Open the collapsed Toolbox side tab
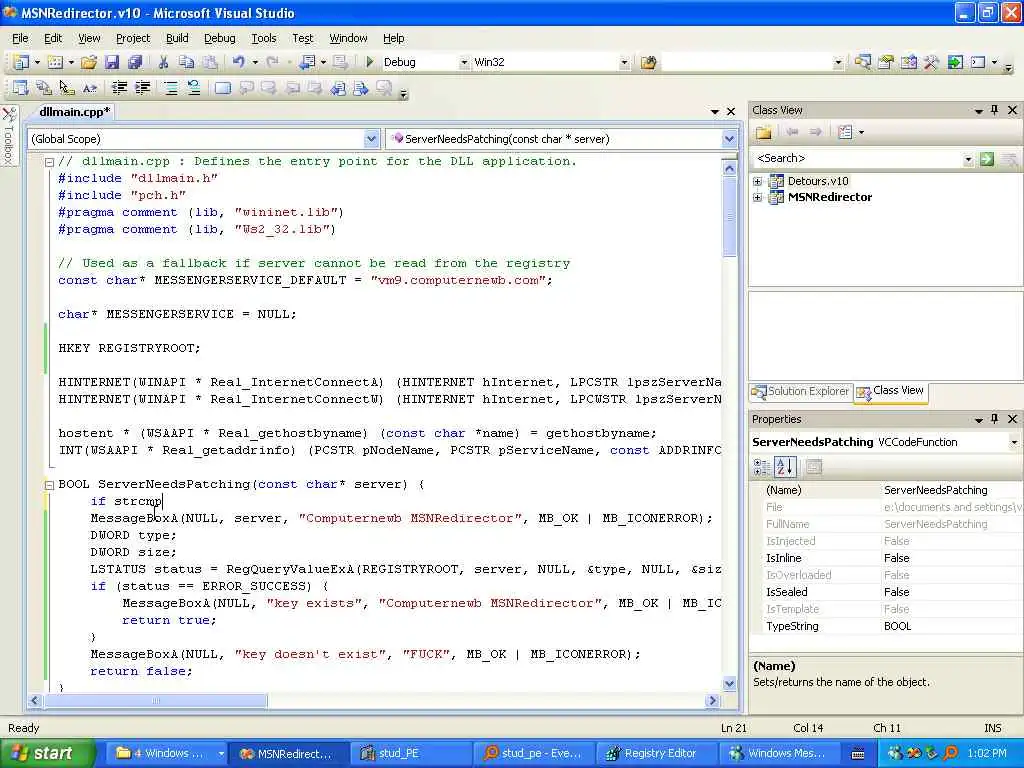This screenshot has height=768, width=1024. pyautogui.click(x=8, y=136)
